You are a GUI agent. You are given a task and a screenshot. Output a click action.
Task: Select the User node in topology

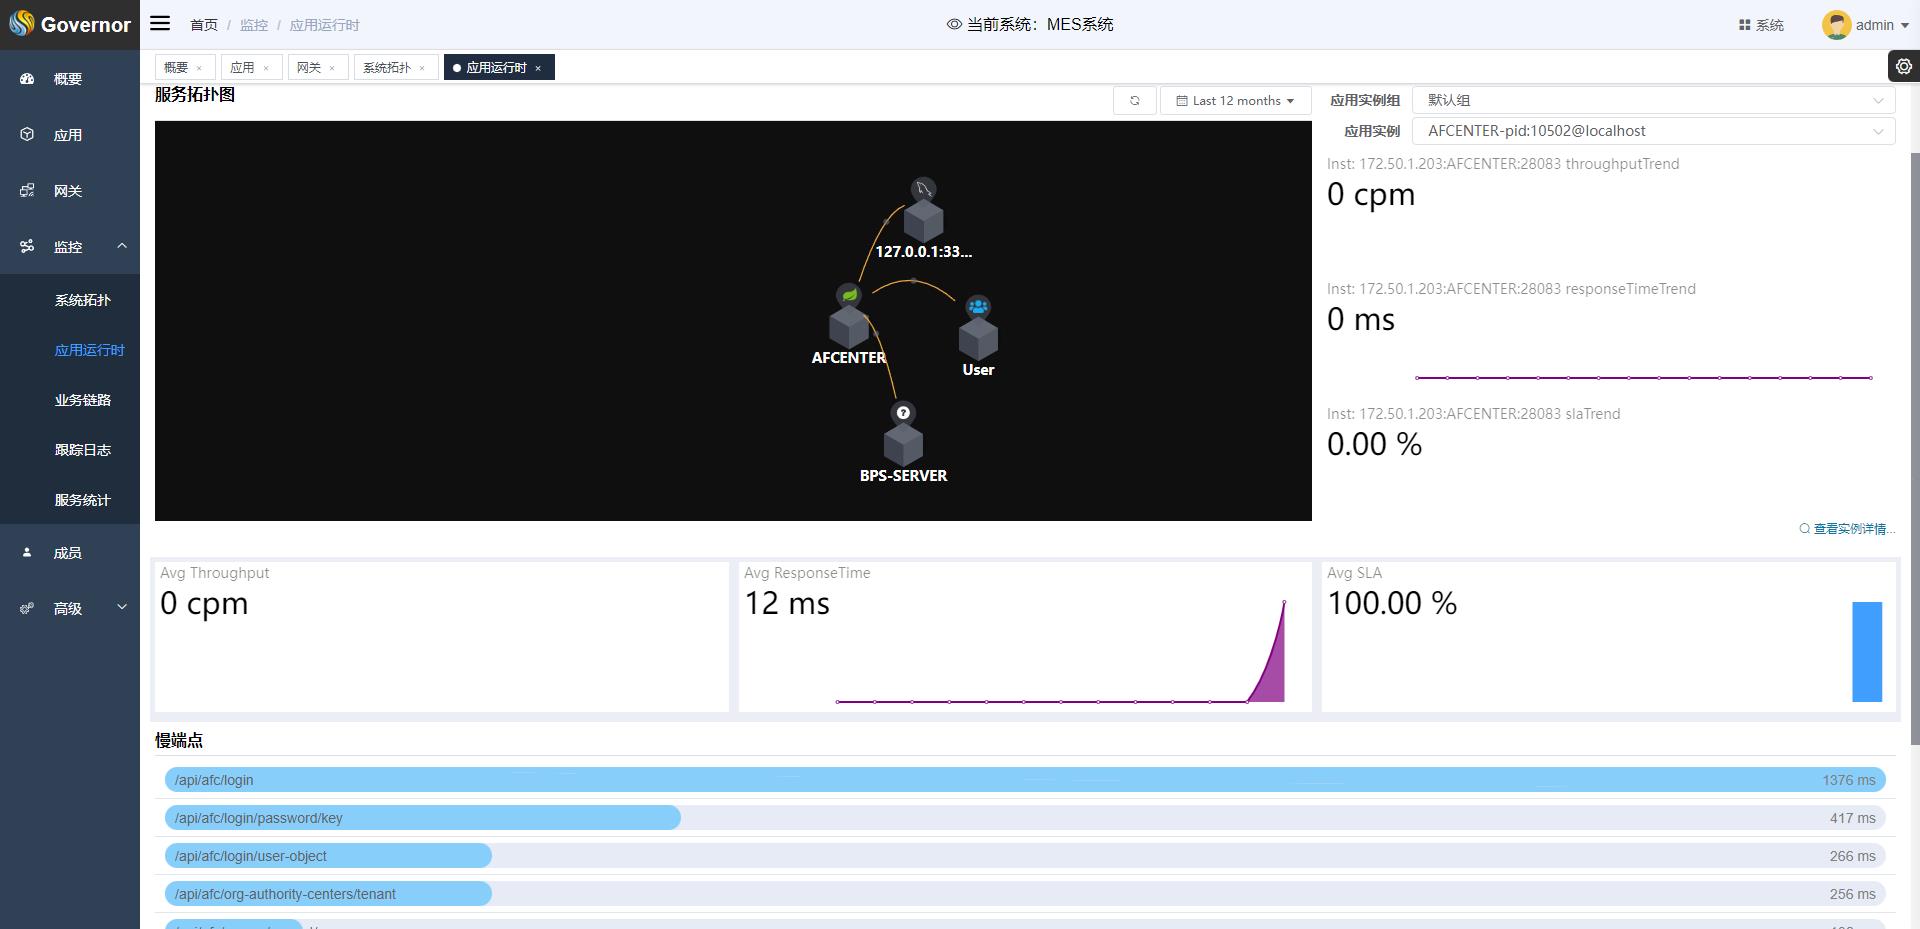978,337
